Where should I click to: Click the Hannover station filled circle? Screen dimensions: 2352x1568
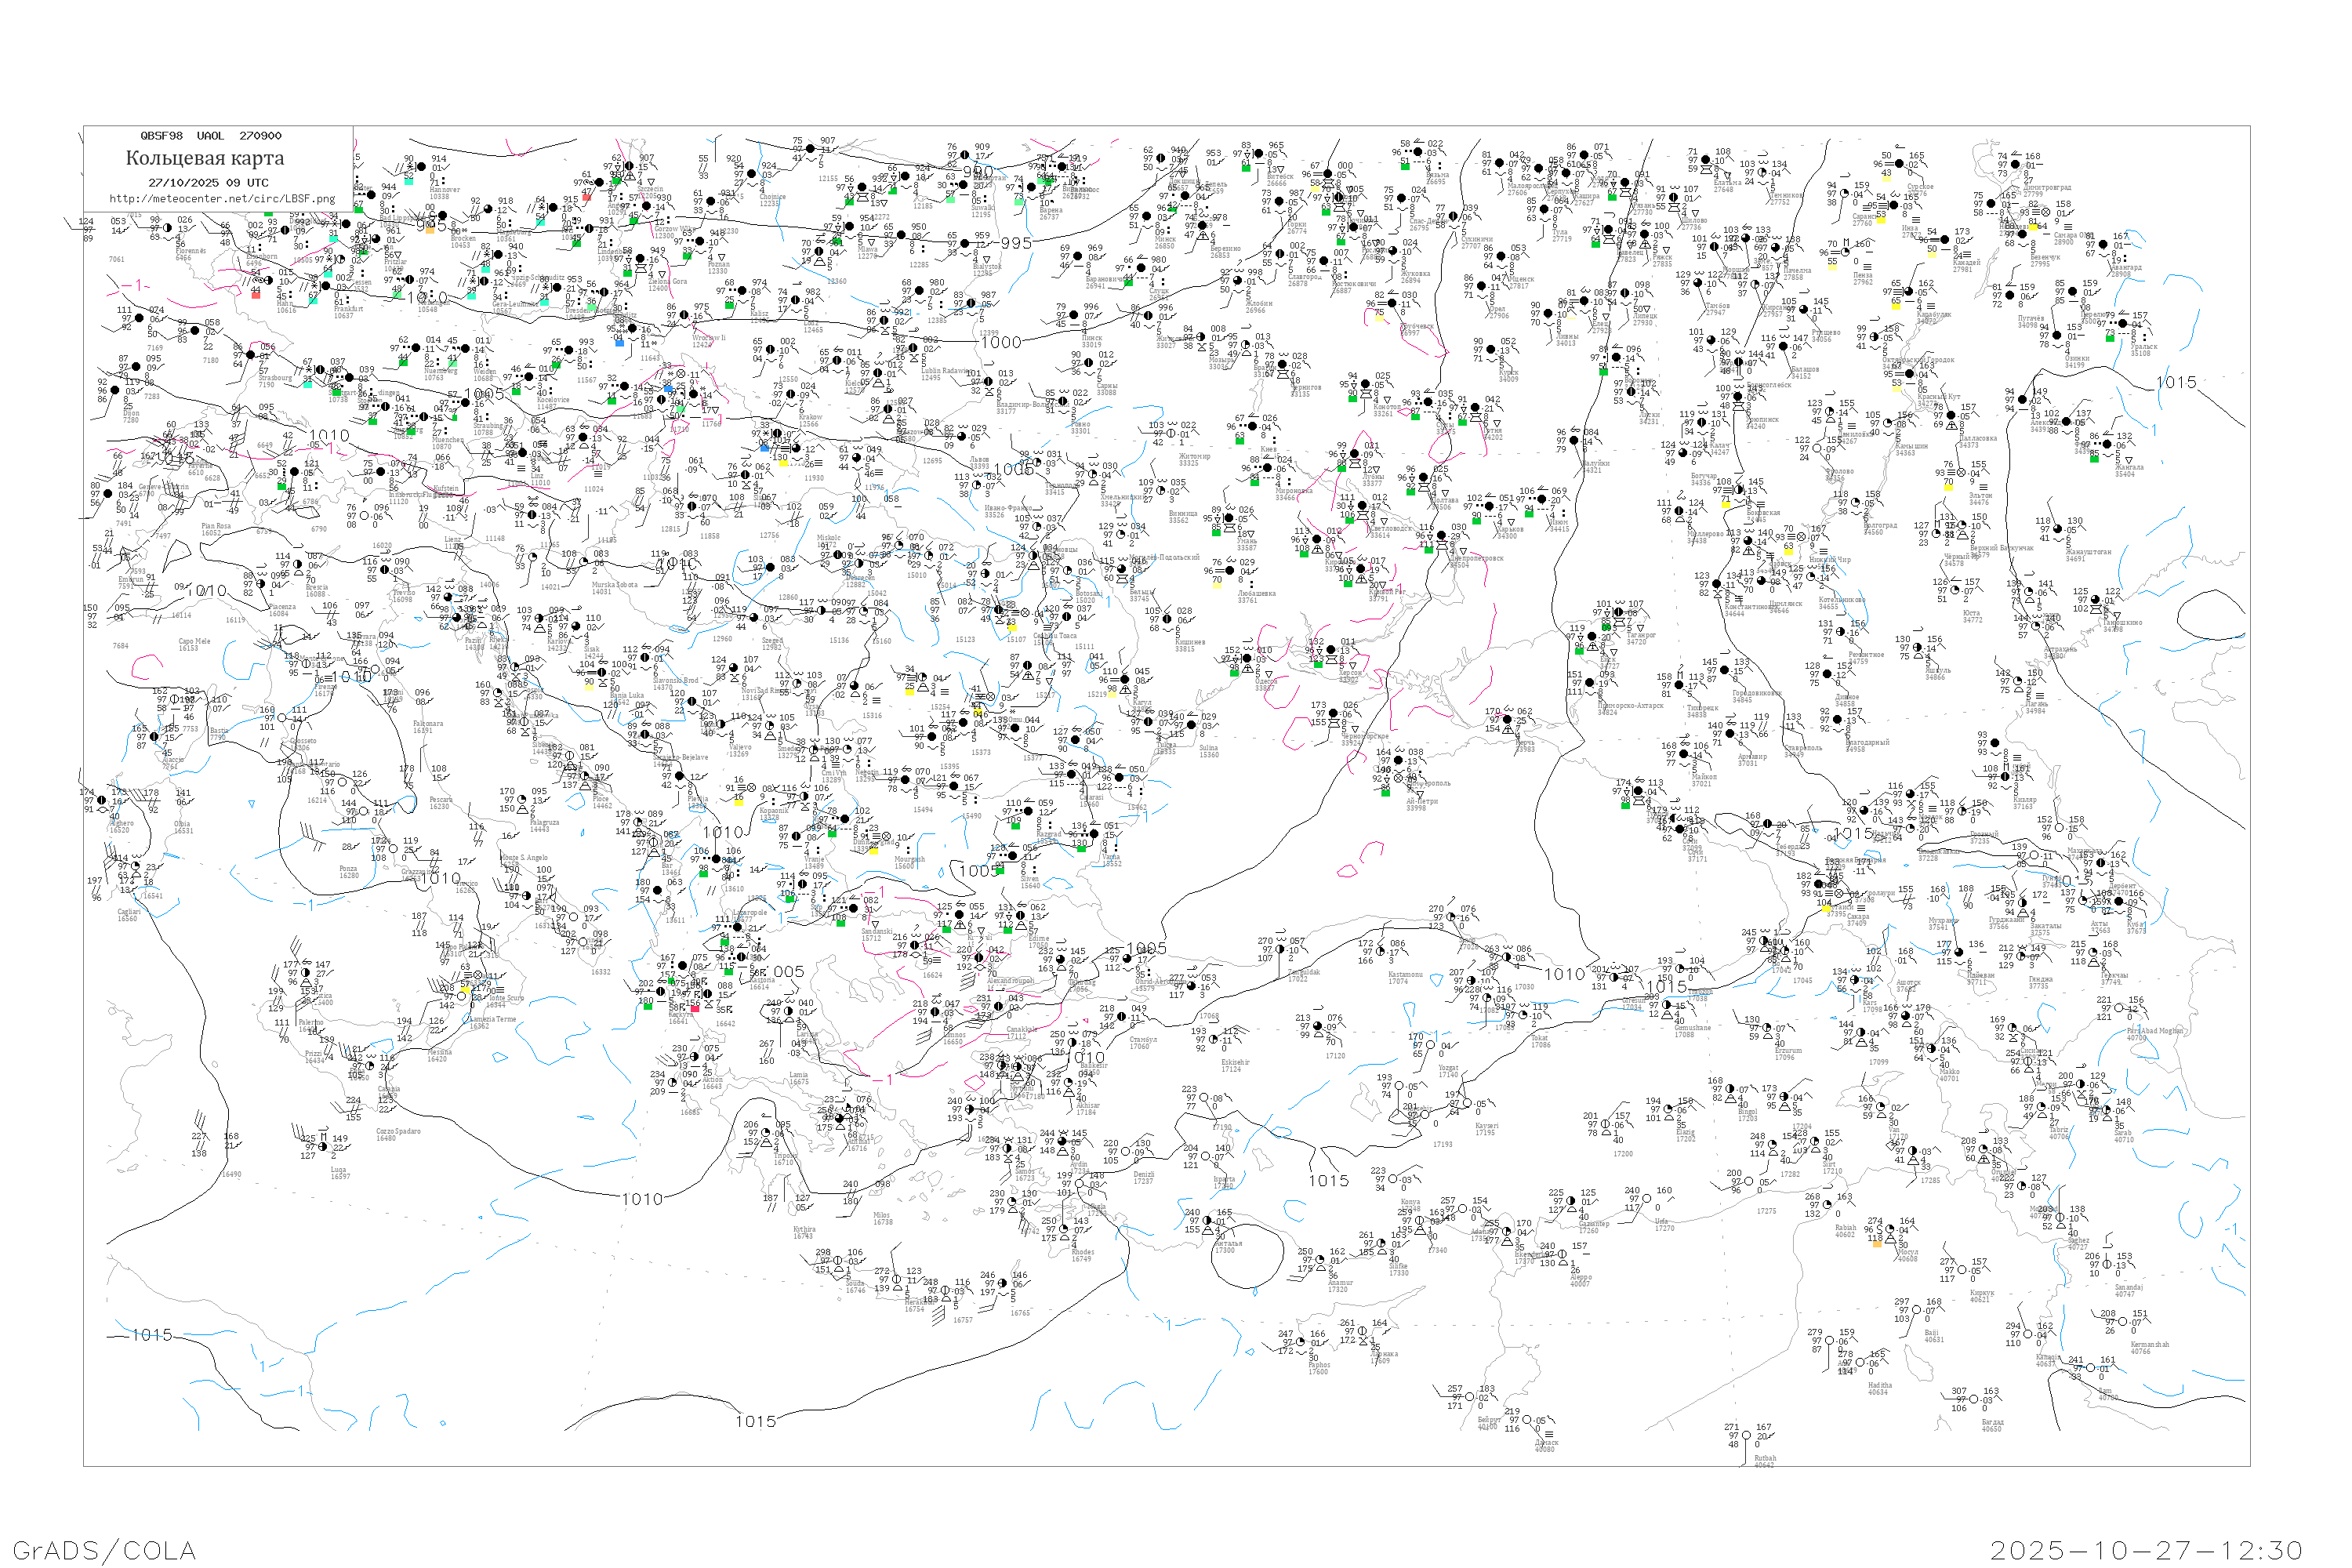click(422, 168)
